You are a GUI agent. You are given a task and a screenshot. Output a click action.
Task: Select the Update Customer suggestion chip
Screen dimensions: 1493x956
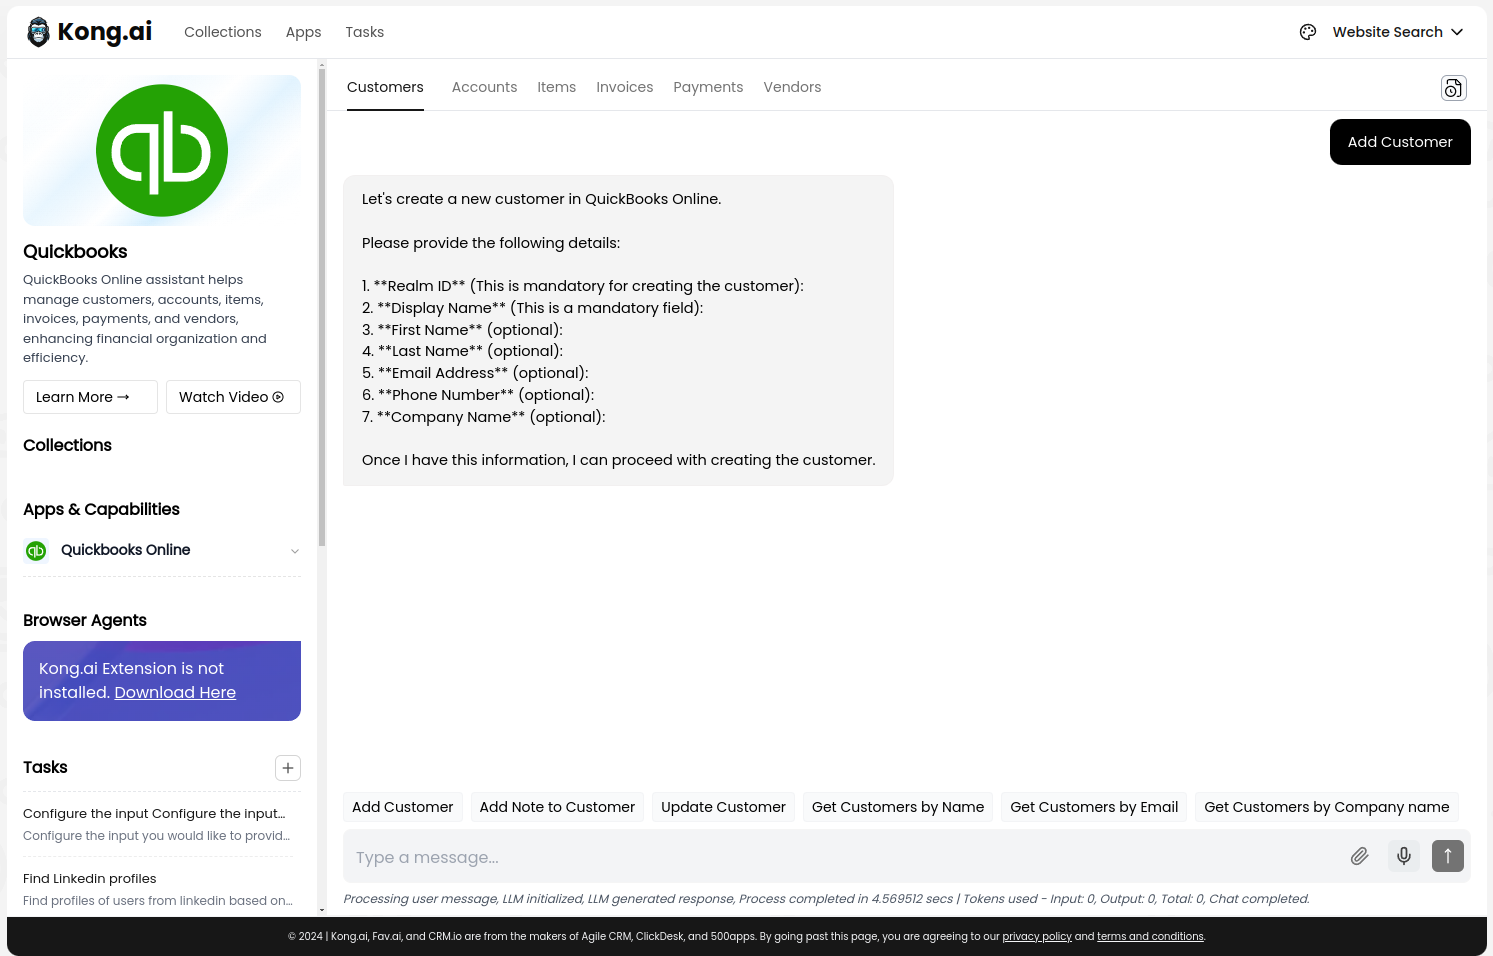click(723, 807)
